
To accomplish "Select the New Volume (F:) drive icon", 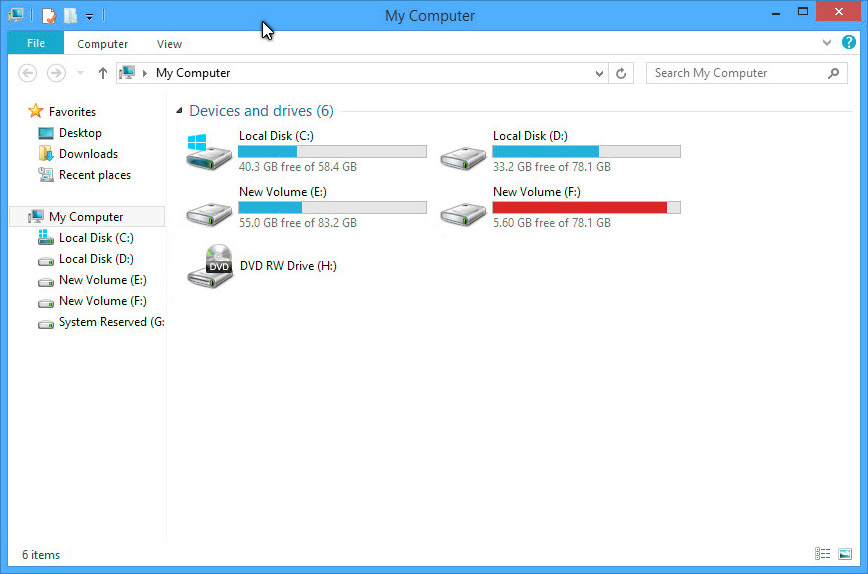I will click(463, 214).
